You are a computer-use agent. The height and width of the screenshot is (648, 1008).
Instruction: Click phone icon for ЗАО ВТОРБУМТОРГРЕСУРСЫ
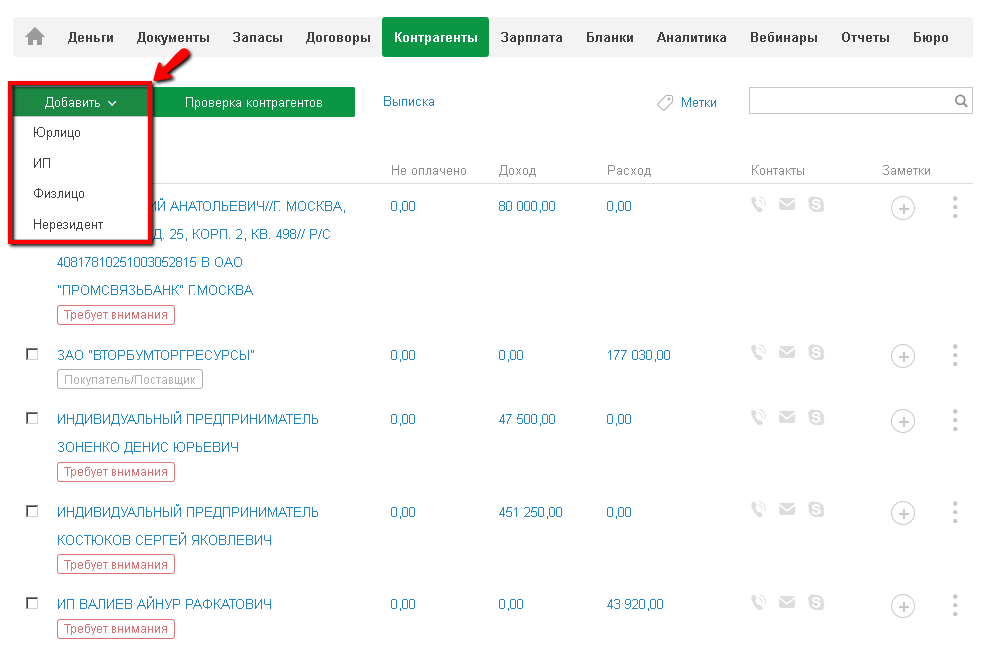(x=759, y=352)
